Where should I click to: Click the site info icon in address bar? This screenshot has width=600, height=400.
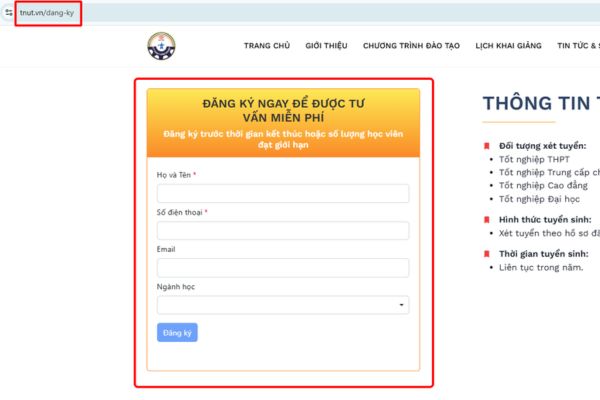8,13
